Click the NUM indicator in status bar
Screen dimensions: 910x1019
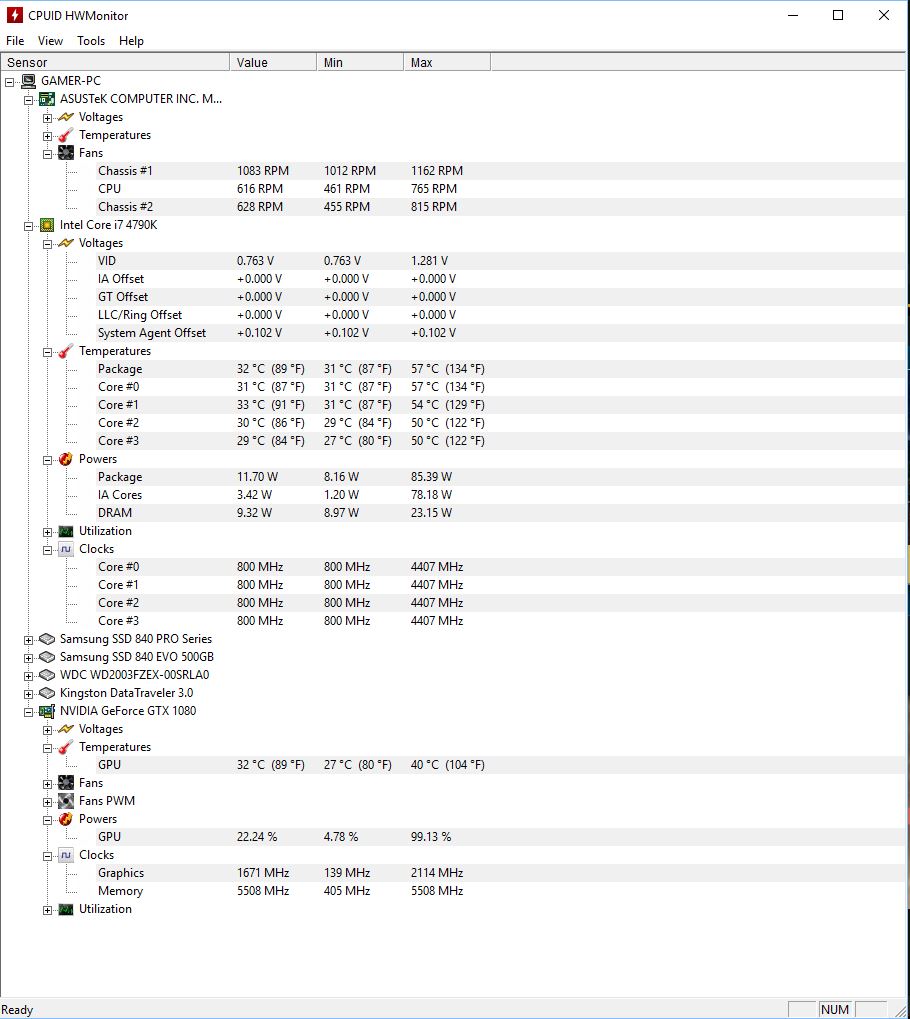coord(835,1009)
